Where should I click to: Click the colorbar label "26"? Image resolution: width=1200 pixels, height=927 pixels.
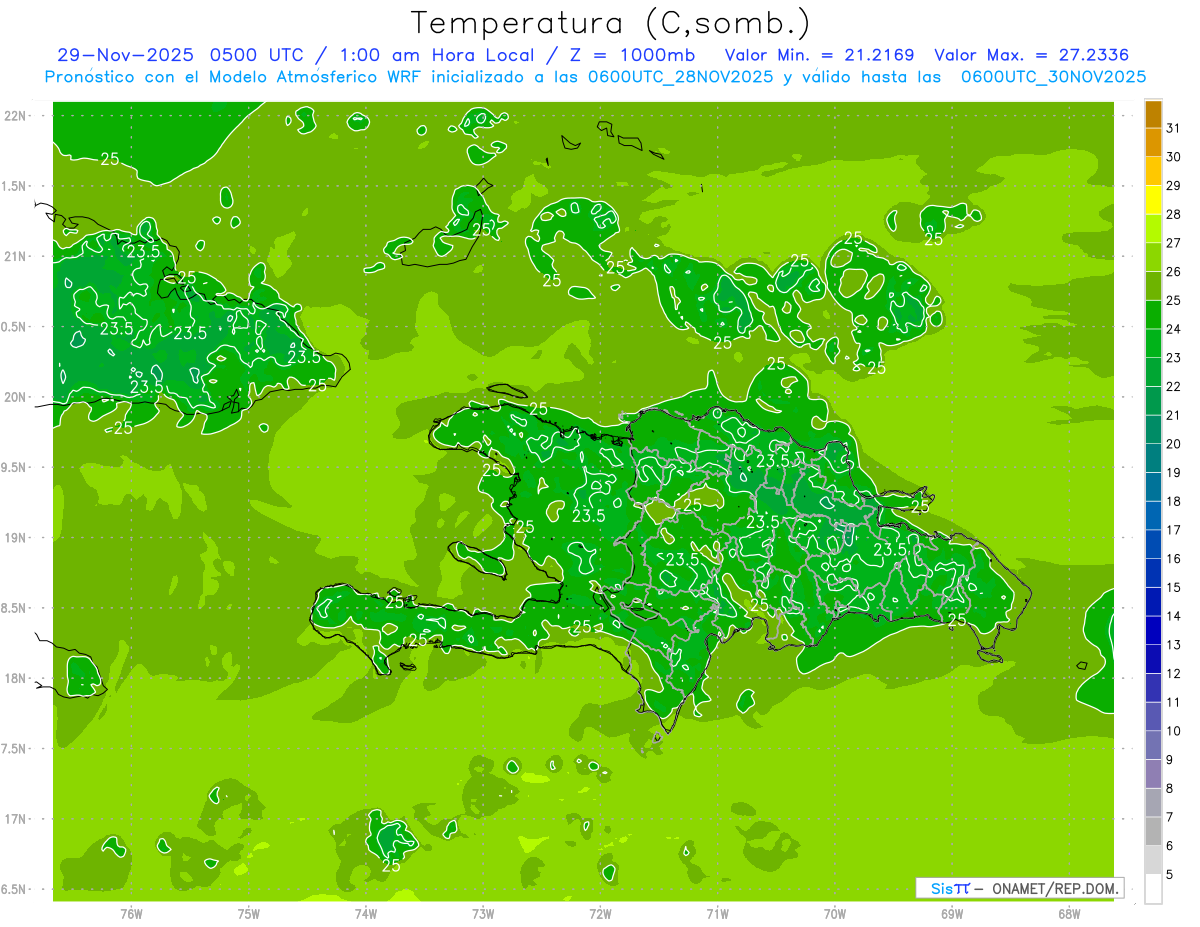pos(1174,272)
